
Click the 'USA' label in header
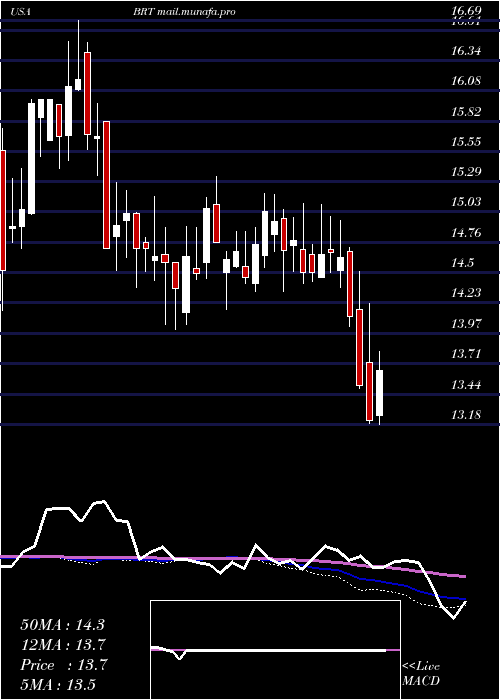coord(20,12)
